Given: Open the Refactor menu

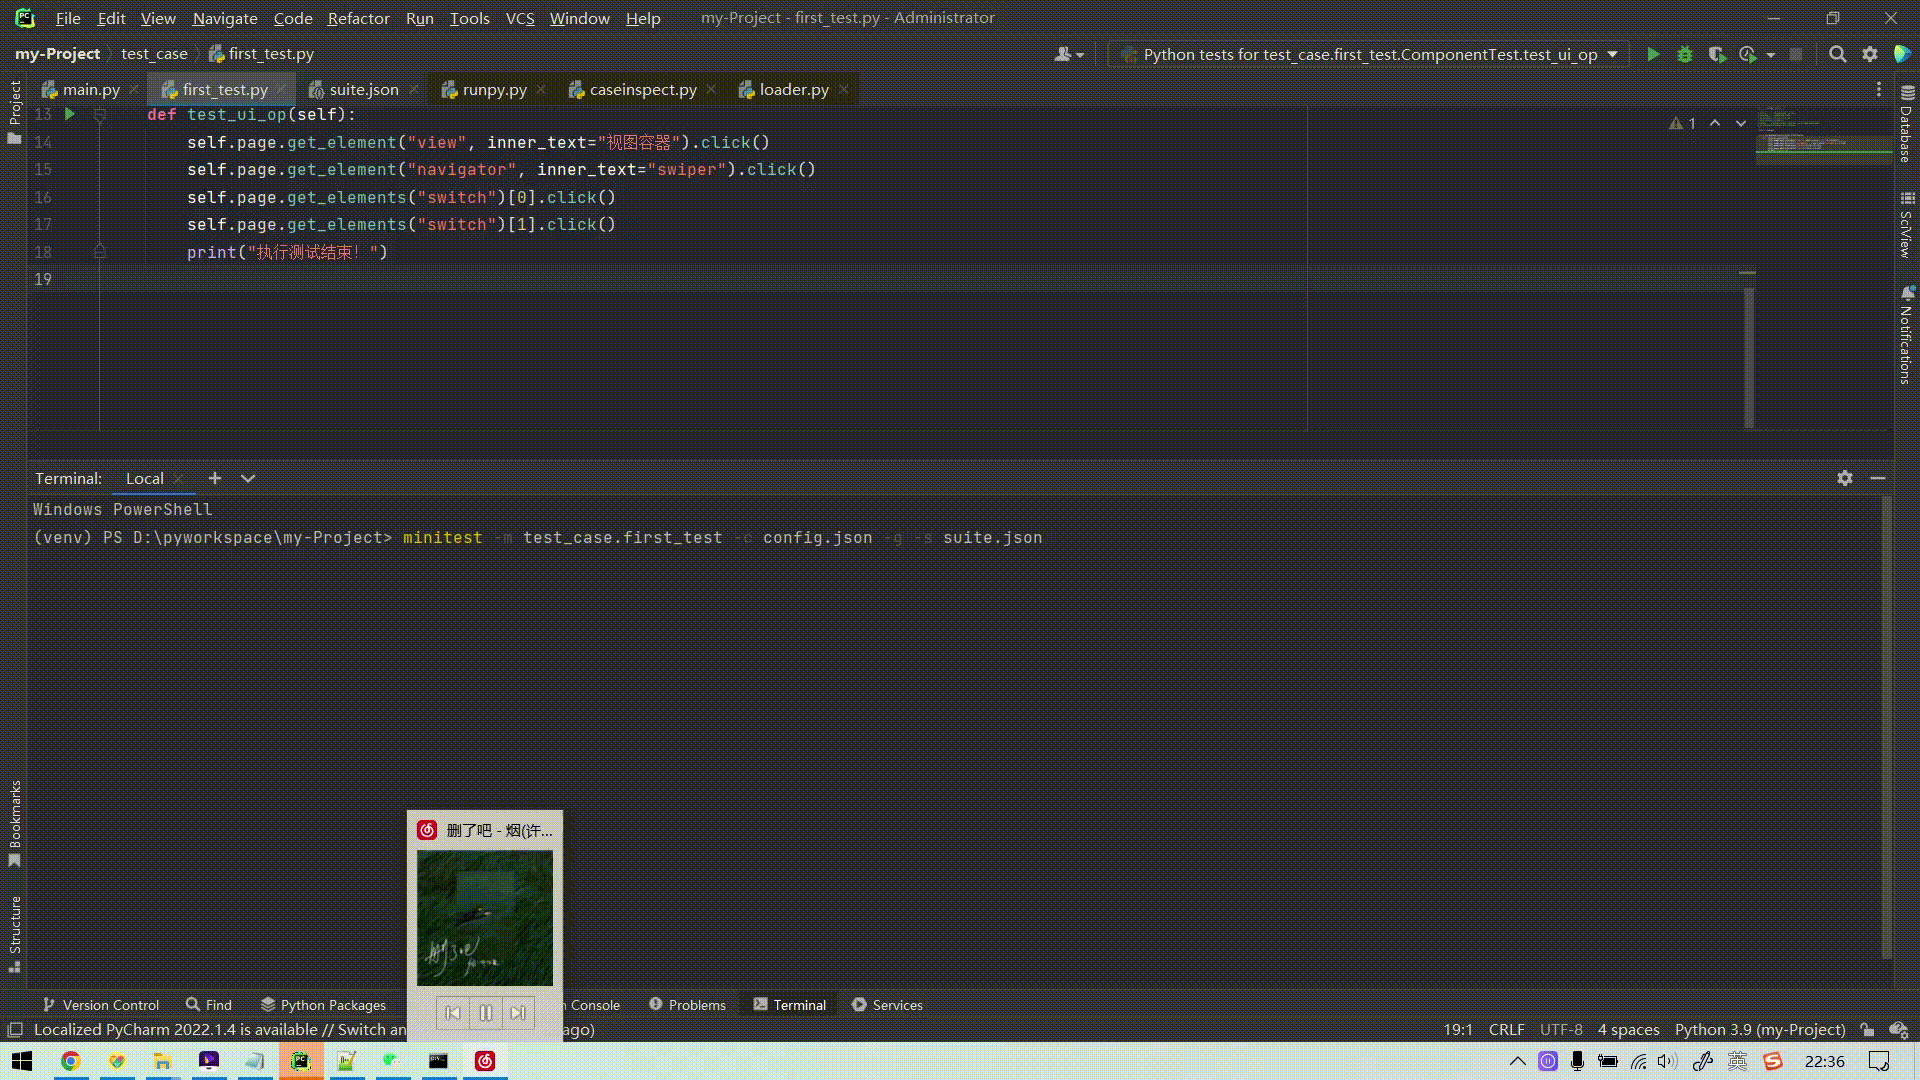Looking at the screenshot, I should [x=358, y=18].
